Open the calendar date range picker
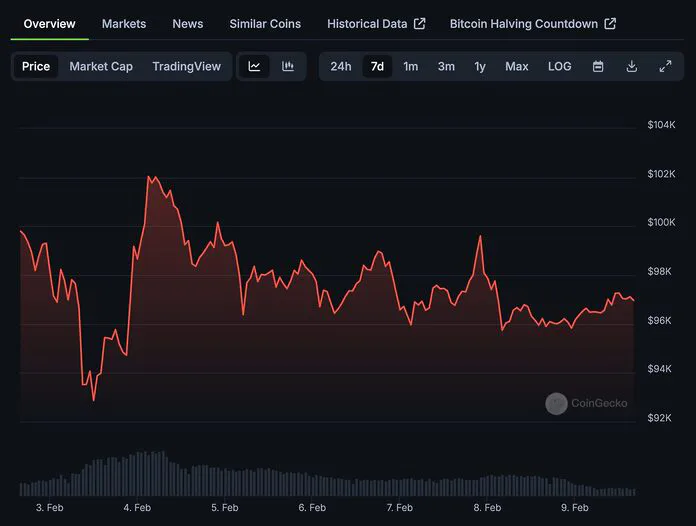 tap(598, 67)
